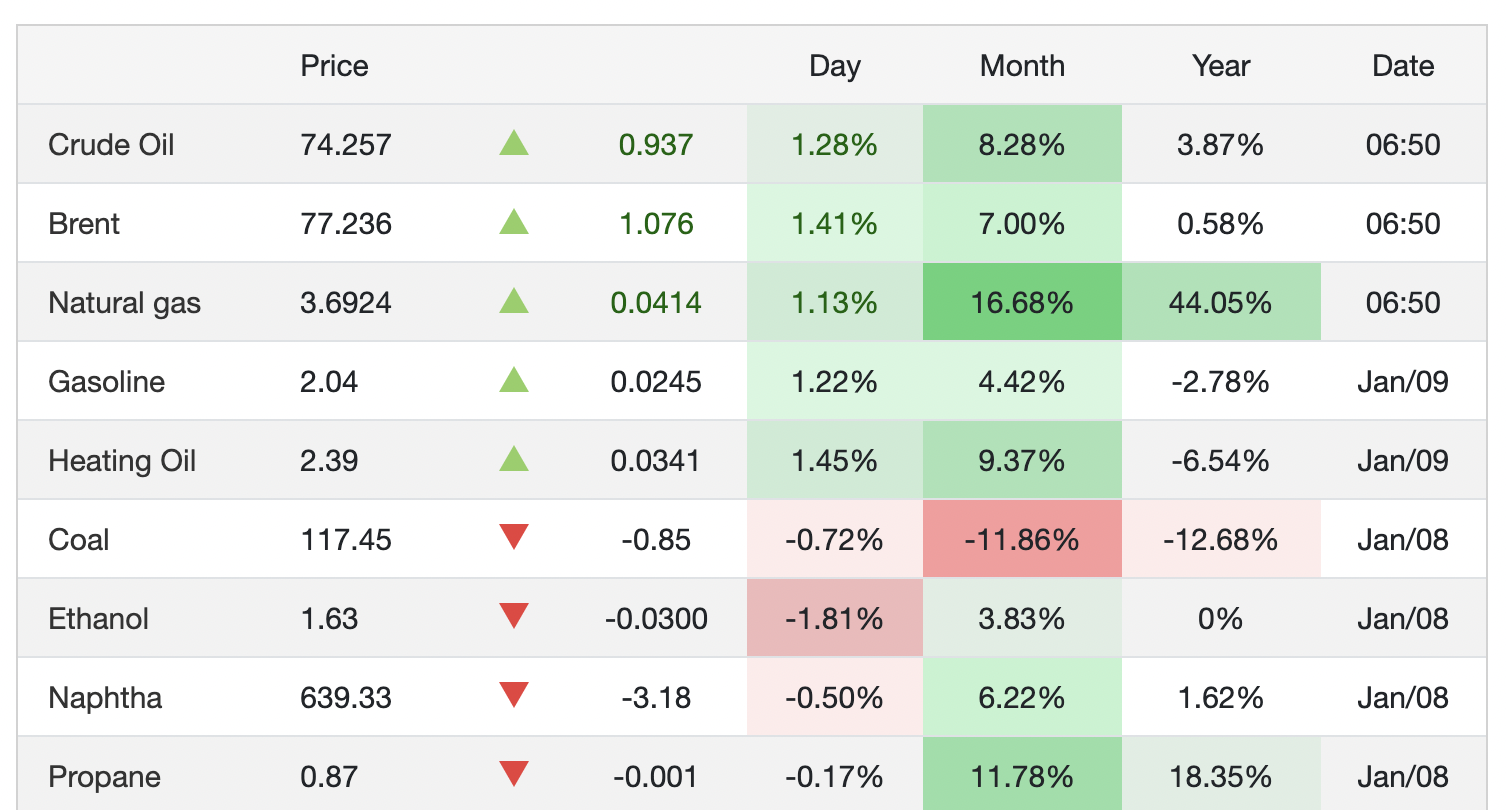The image size is (1506, 810).
Task: Click Ethanol year change 0%
Action: coord(1221,619)
